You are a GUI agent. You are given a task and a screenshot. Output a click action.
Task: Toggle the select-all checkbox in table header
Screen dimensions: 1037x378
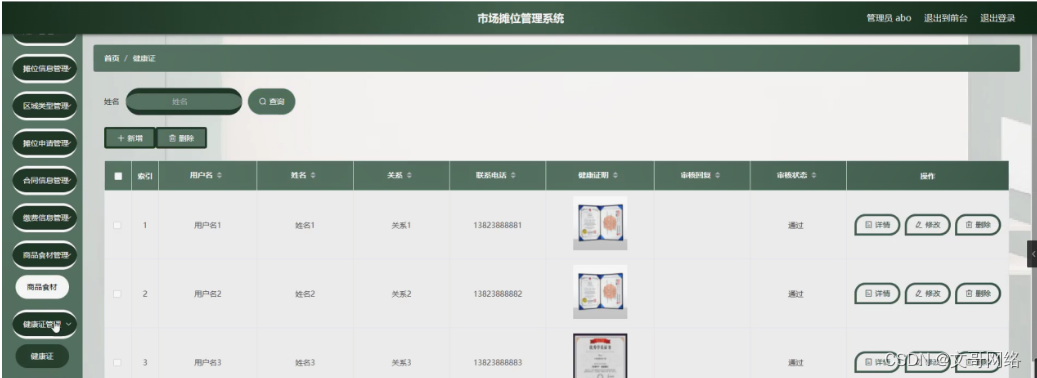[118, 176]
